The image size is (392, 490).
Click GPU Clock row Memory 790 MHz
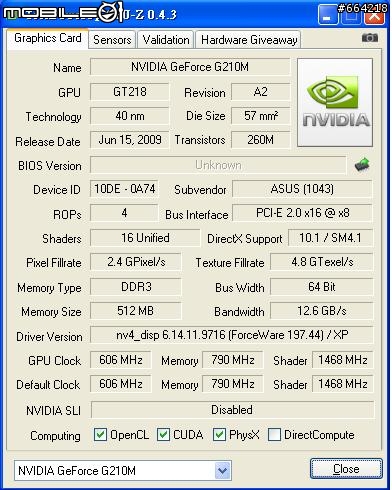point(233,360)
